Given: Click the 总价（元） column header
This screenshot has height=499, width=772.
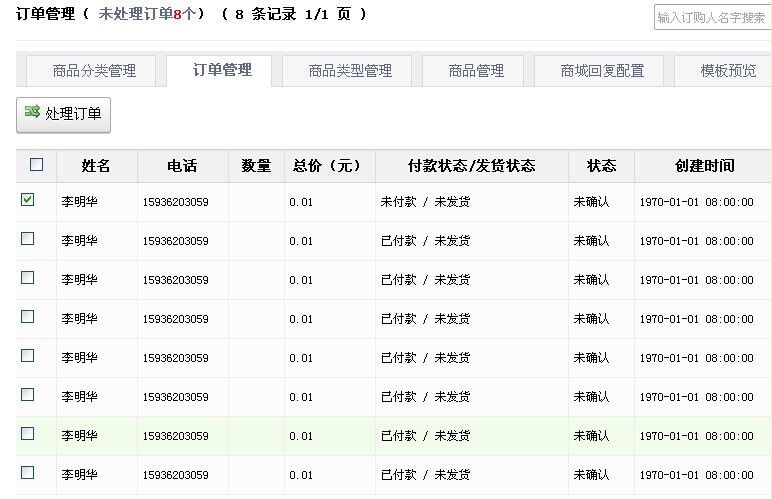Looking at the screenshot, I should coord(329,166).
